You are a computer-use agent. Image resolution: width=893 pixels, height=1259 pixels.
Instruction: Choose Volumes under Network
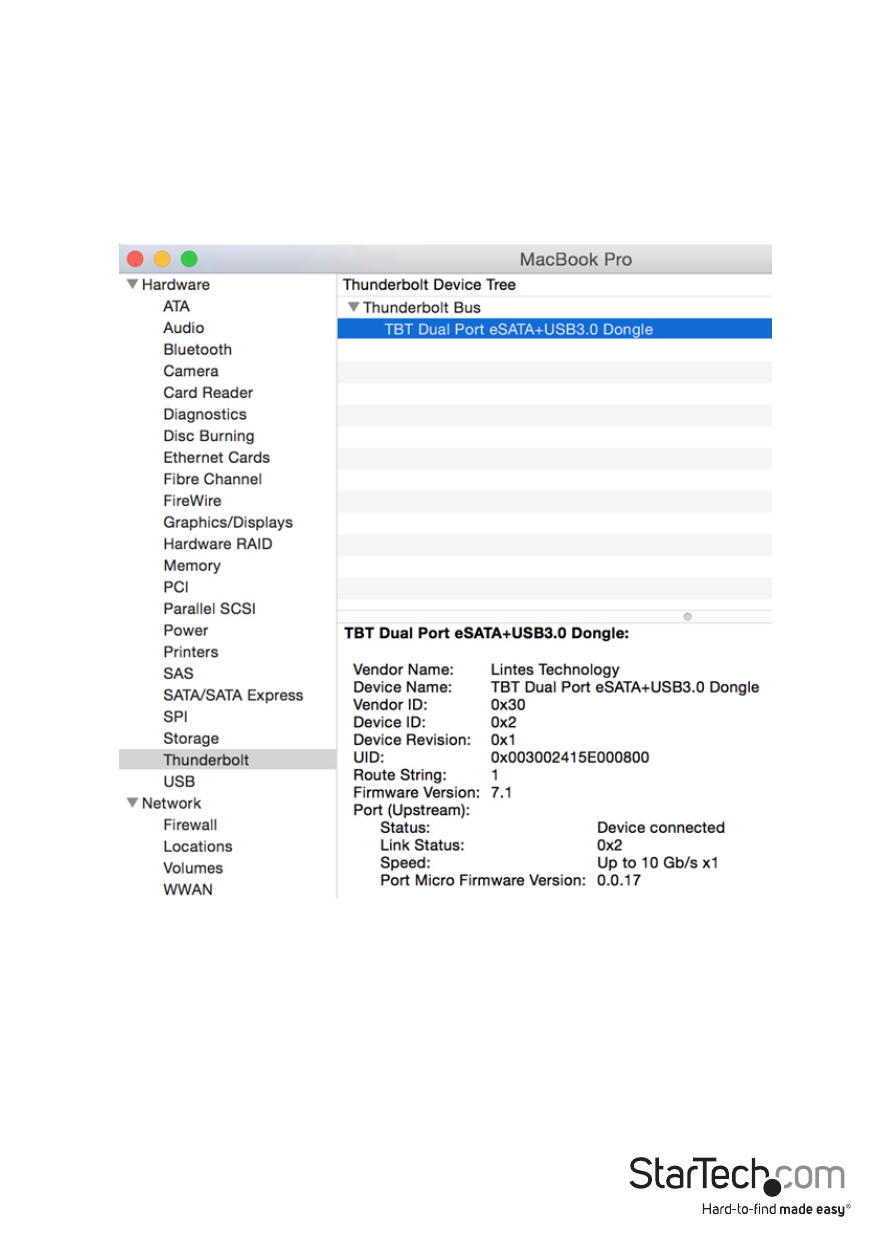193,868
